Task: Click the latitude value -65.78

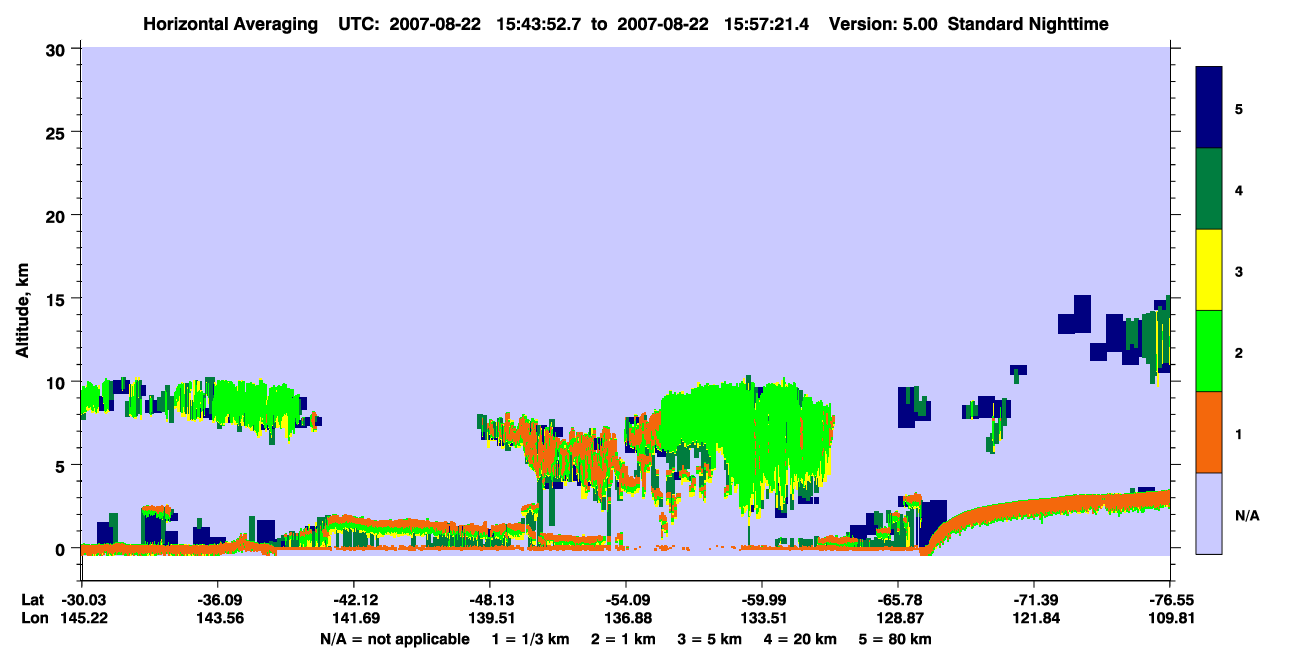Action: (x=898, y=600)
